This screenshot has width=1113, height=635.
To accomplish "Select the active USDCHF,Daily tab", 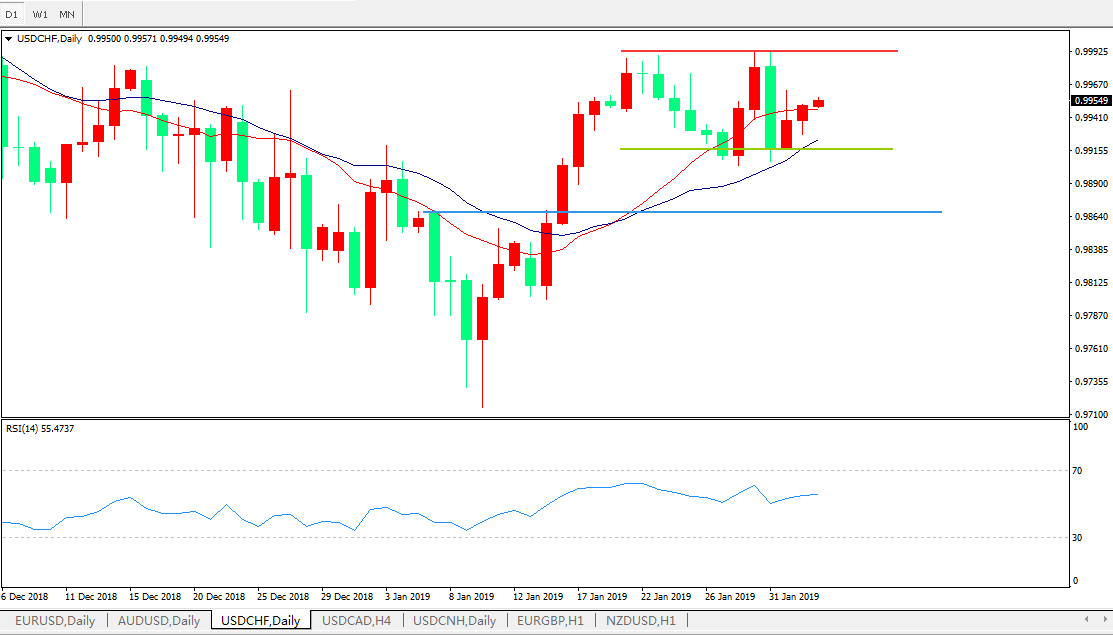I will (x=260, y=621).
